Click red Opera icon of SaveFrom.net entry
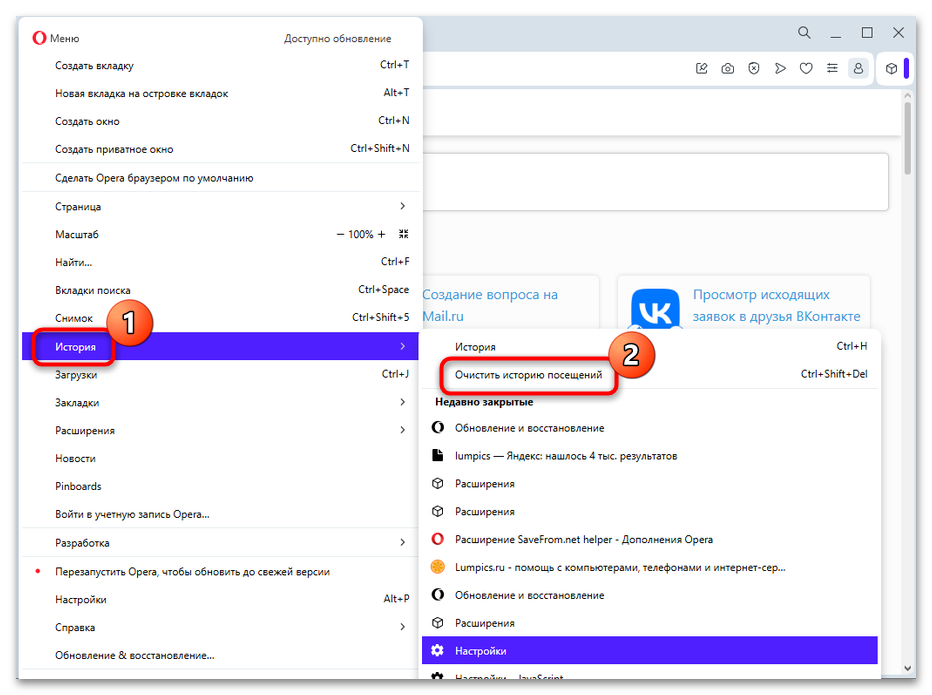The image size is (932, 695). [x=437, y=539]
